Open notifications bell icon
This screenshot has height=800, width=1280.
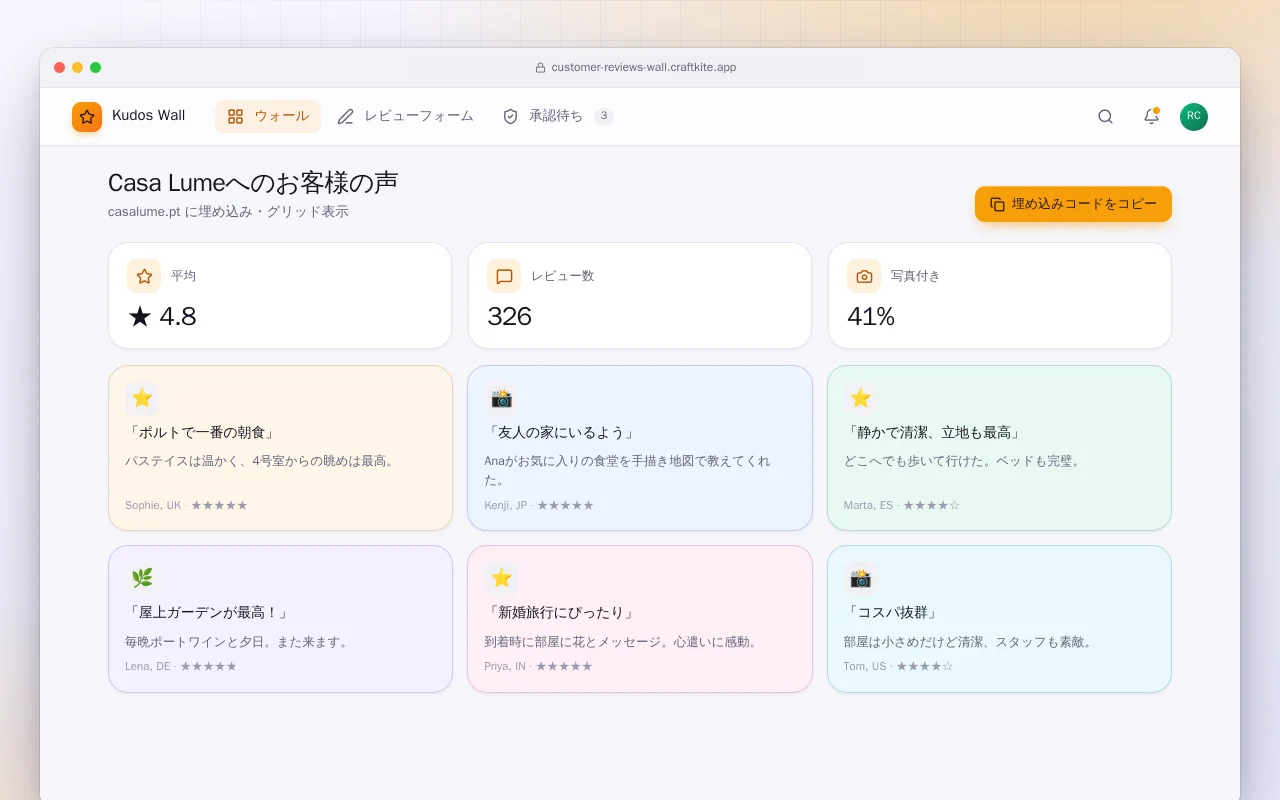(x=1151, y=117)
